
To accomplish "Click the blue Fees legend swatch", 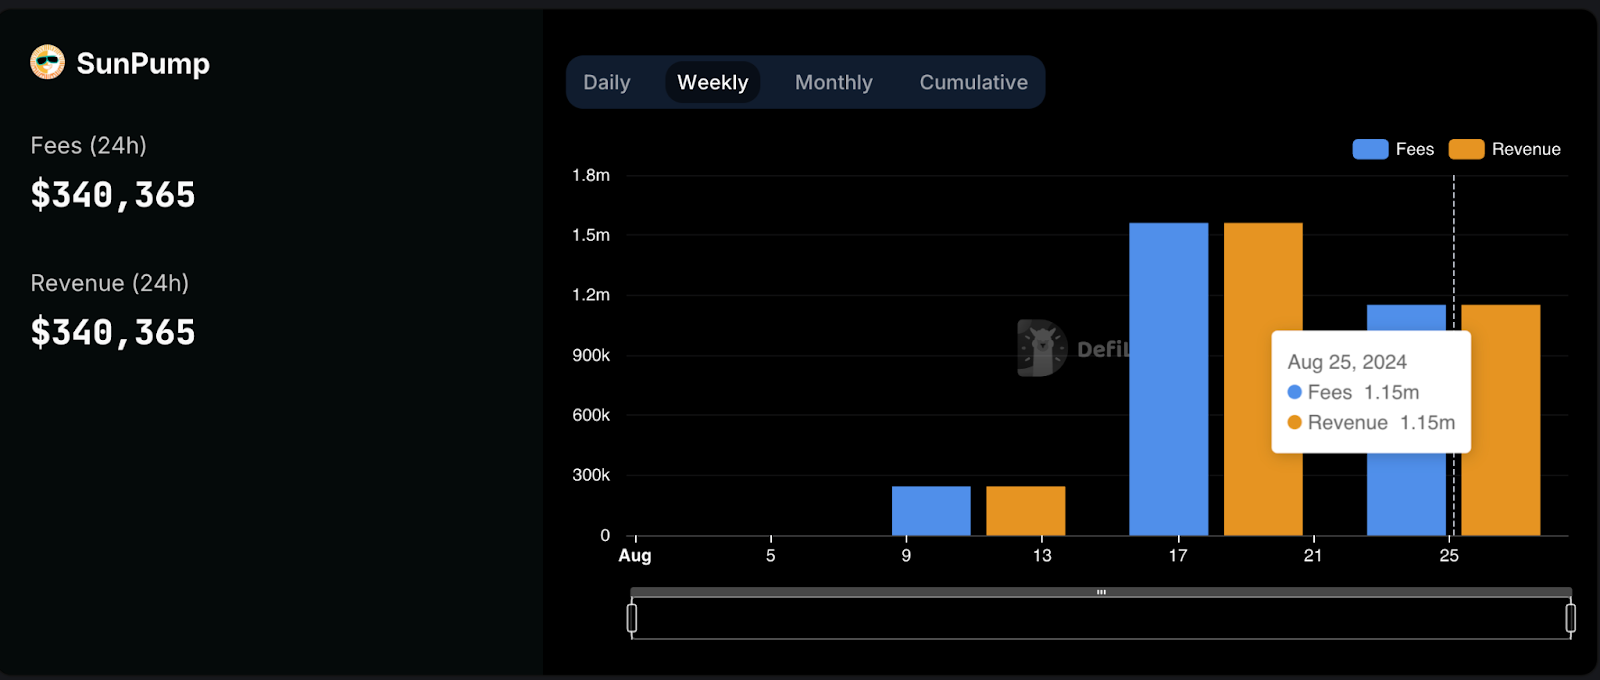I will (1370, 149).
